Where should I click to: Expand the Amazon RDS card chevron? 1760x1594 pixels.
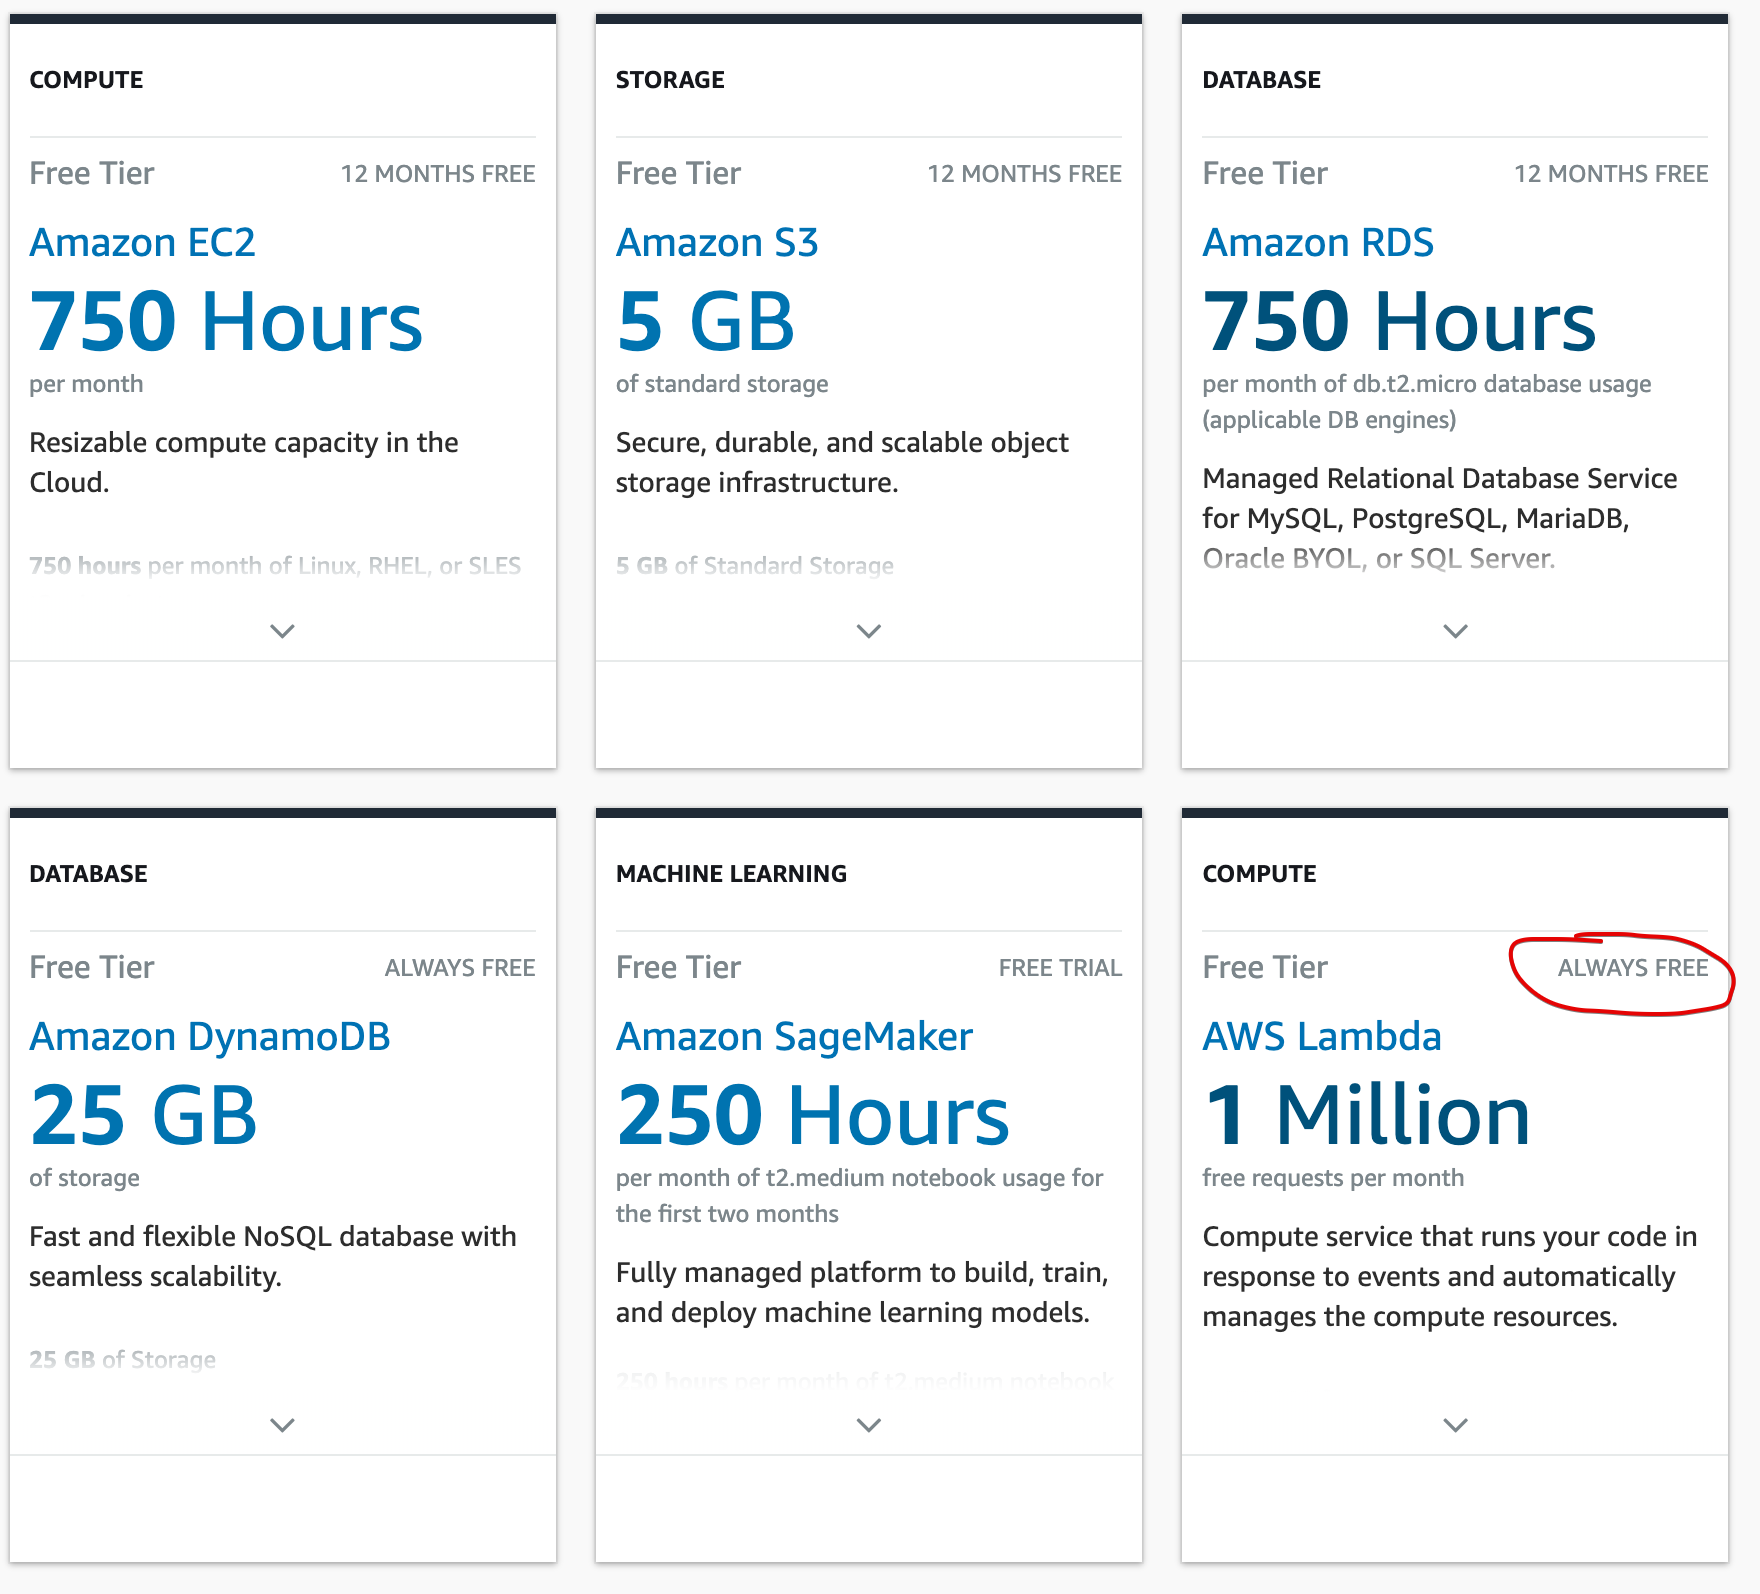(1456, 631)
